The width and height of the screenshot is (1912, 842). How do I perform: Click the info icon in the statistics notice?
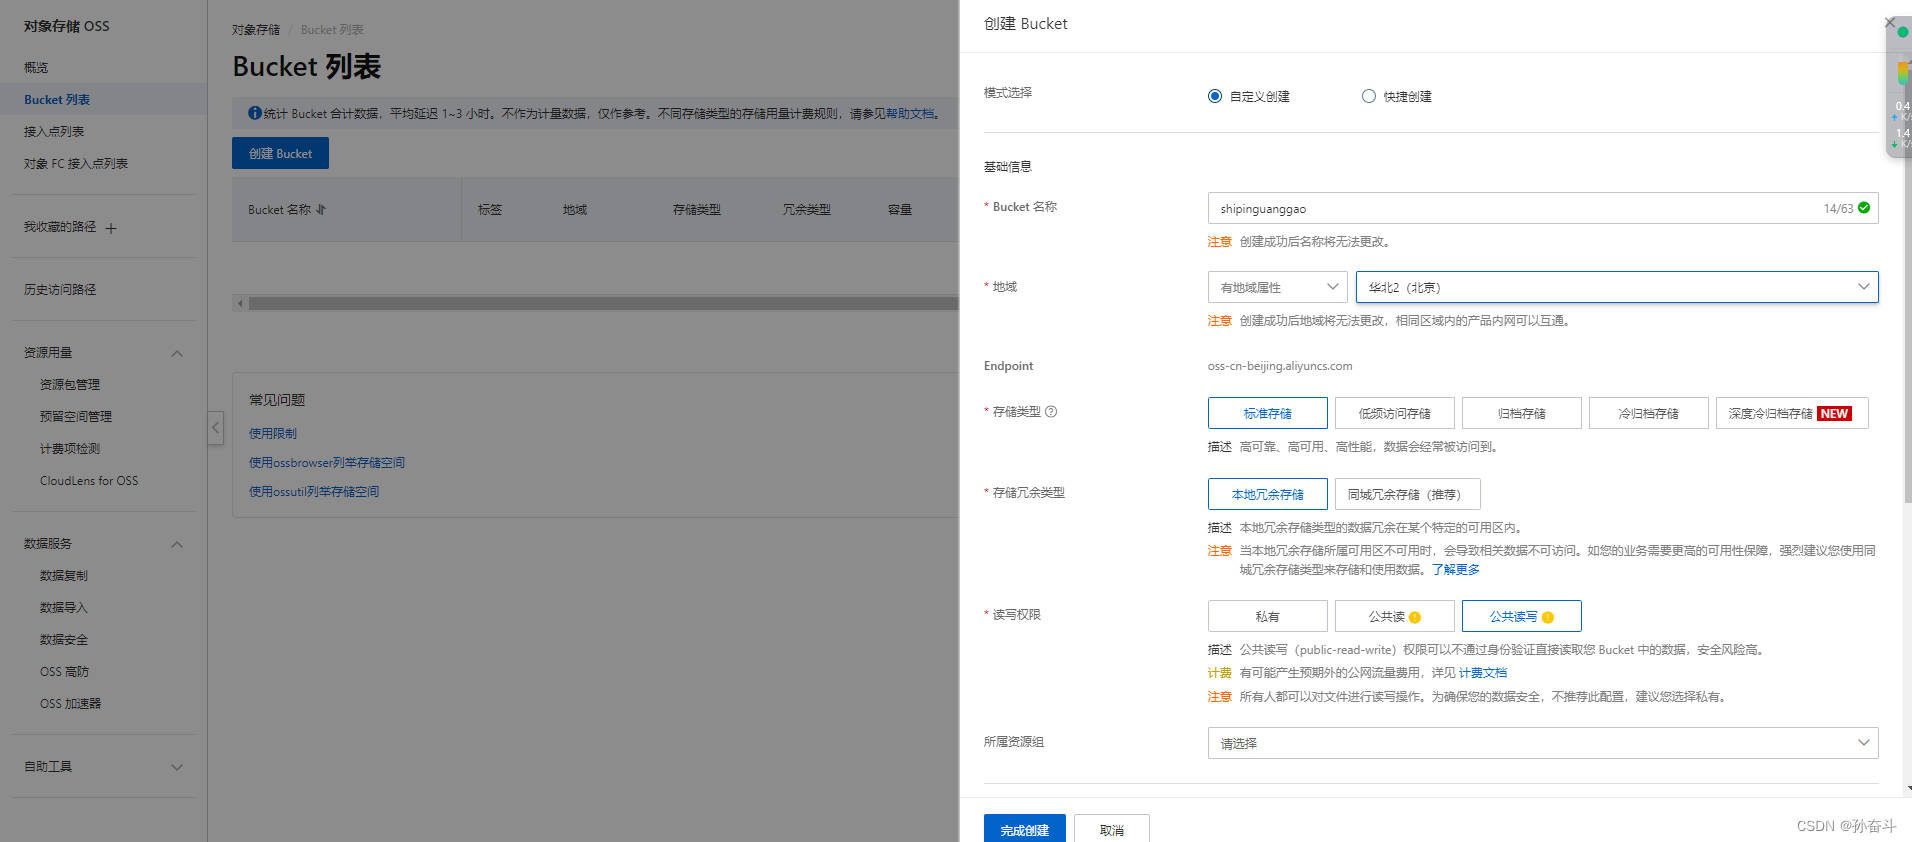pos(255,113)
